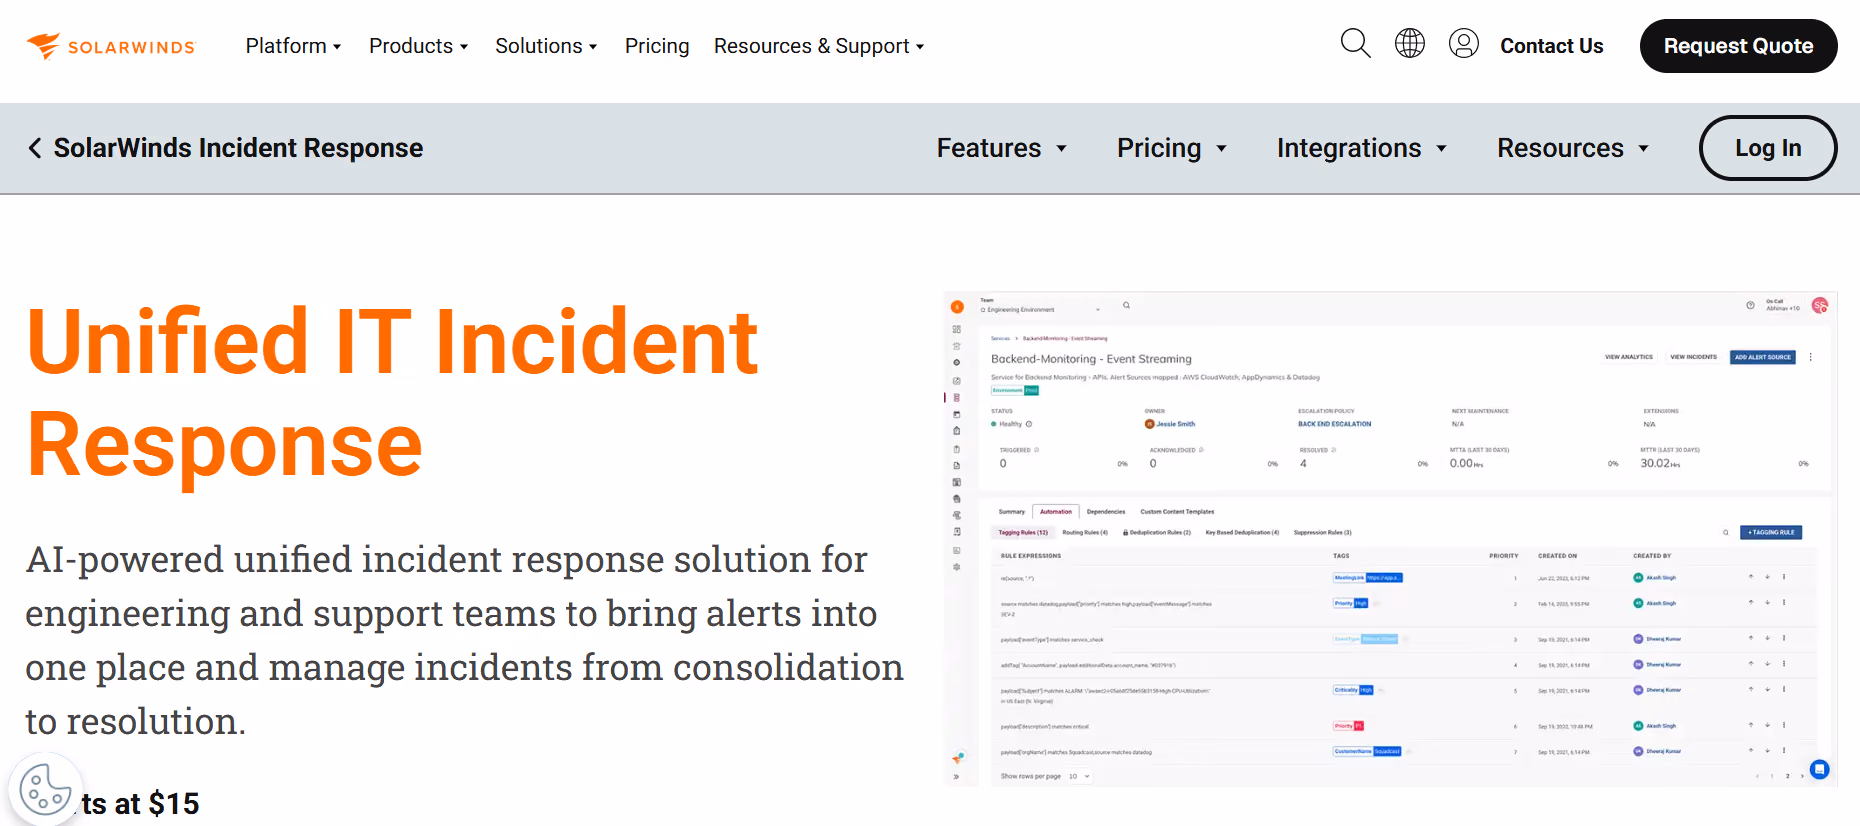Image resolution: width=1860 pixels, height=826 pixels.
Task: Click the Request Quote button
Action: [1738, 46]
